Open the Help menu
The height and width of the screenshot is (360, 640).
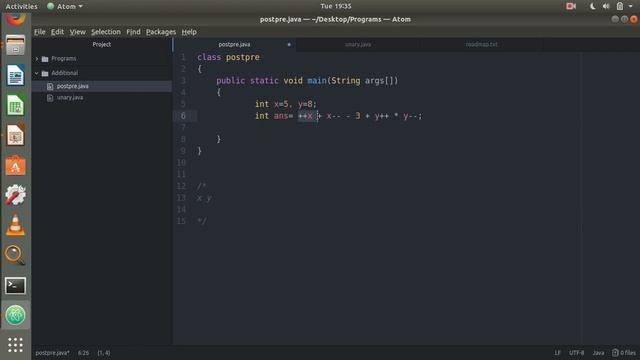pyautogui.click(x=189, y=32)
